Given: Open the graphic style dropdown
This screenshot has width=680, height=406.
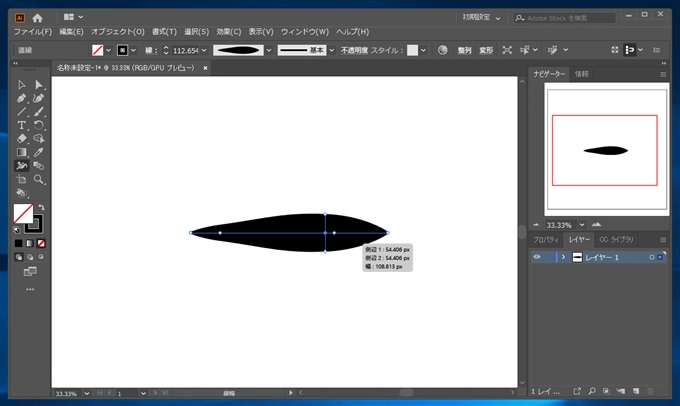Looking at the screenshot, I should coord(423,50).
